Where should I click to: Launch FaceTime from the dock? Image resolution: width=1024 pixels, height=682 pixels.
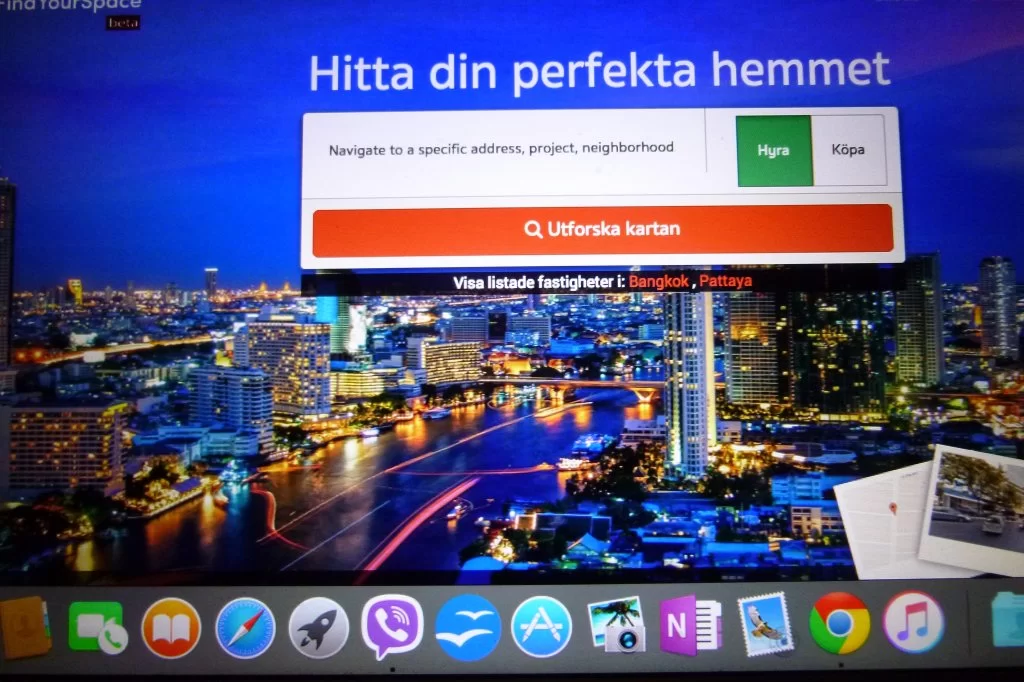[x=97, y=627]
